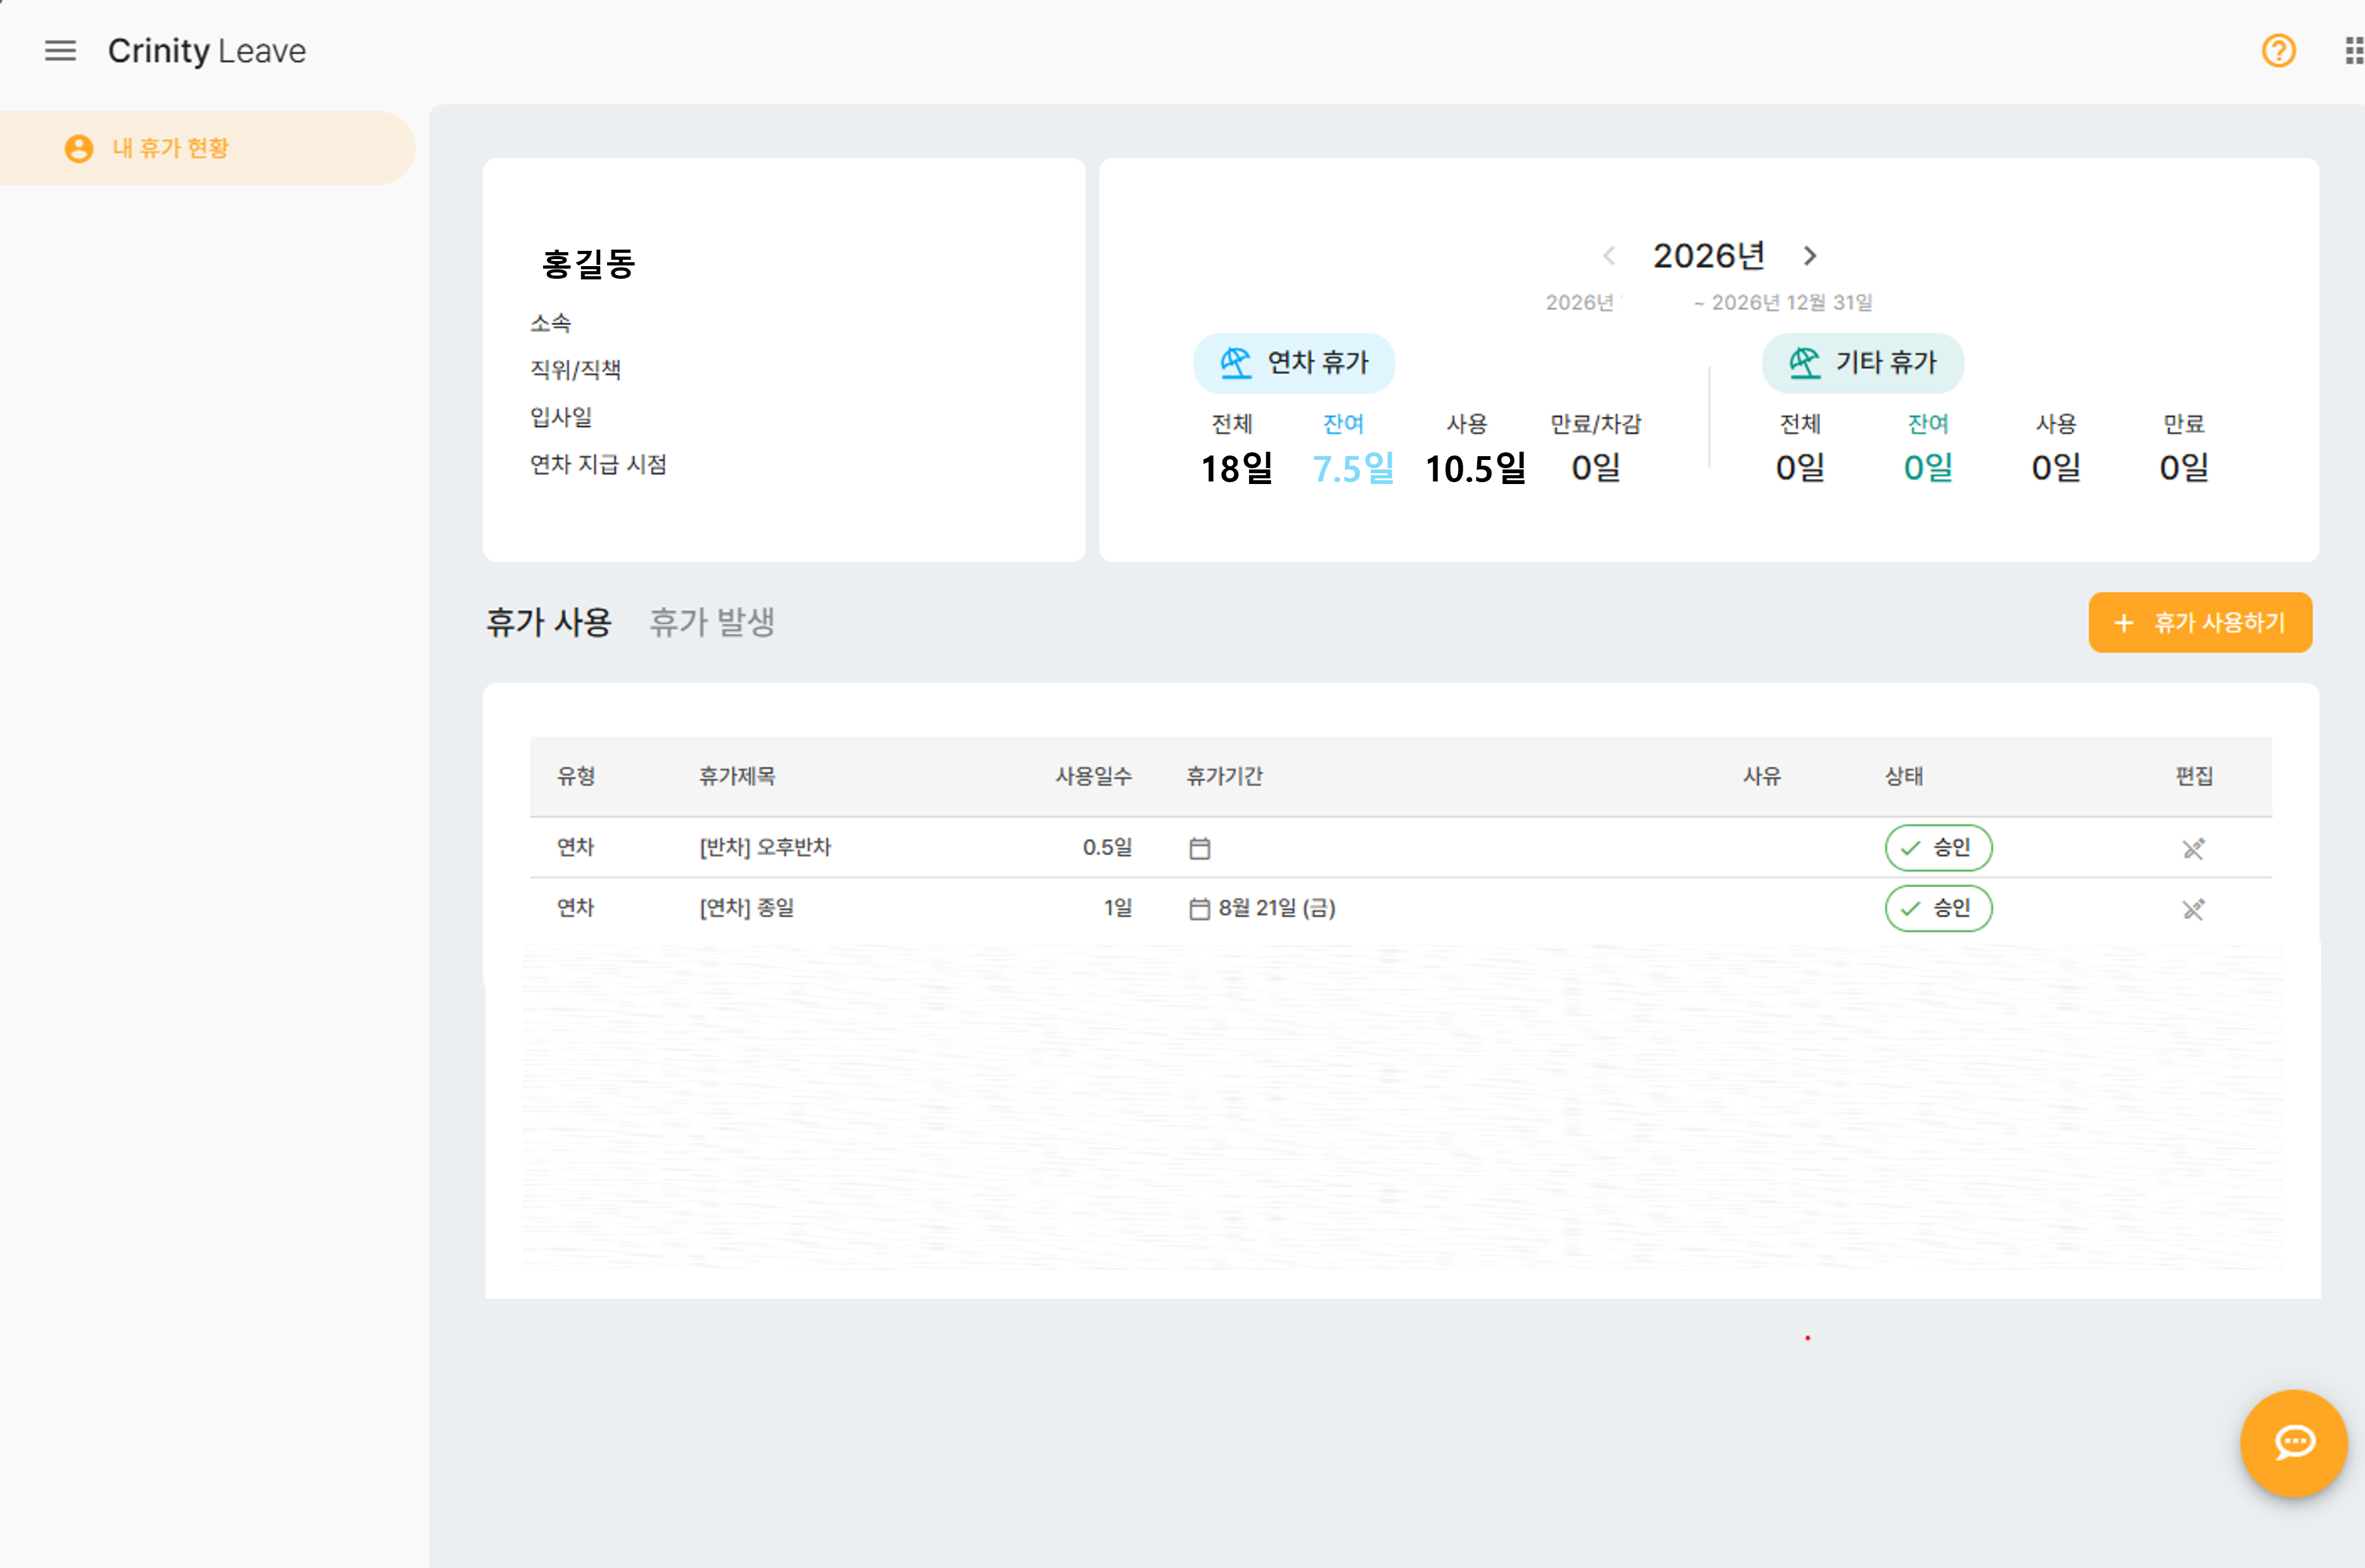Click the 18일 total leave value
Image resolution: width=2365 pixels, height=1568 pixels.
[1237, 468]
